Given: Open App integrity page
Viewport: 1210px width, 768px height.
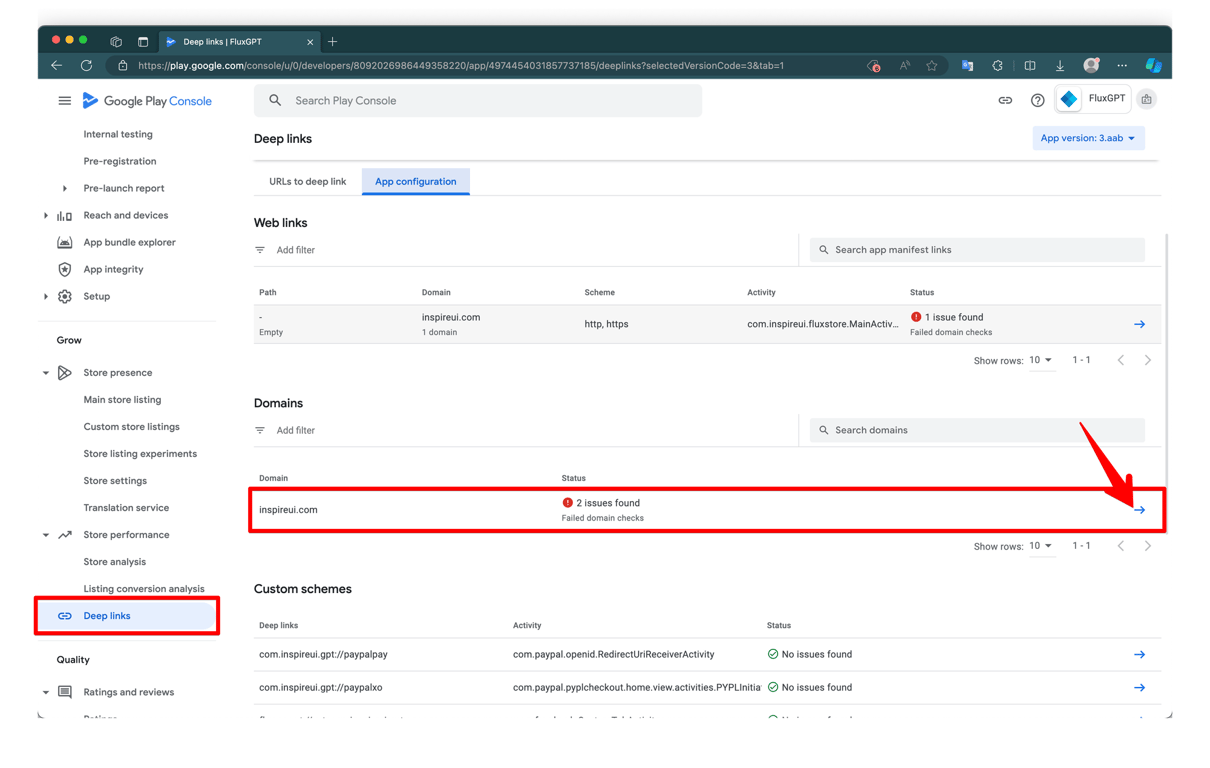Looking at the screenshot, I should (x=113, y=269).
